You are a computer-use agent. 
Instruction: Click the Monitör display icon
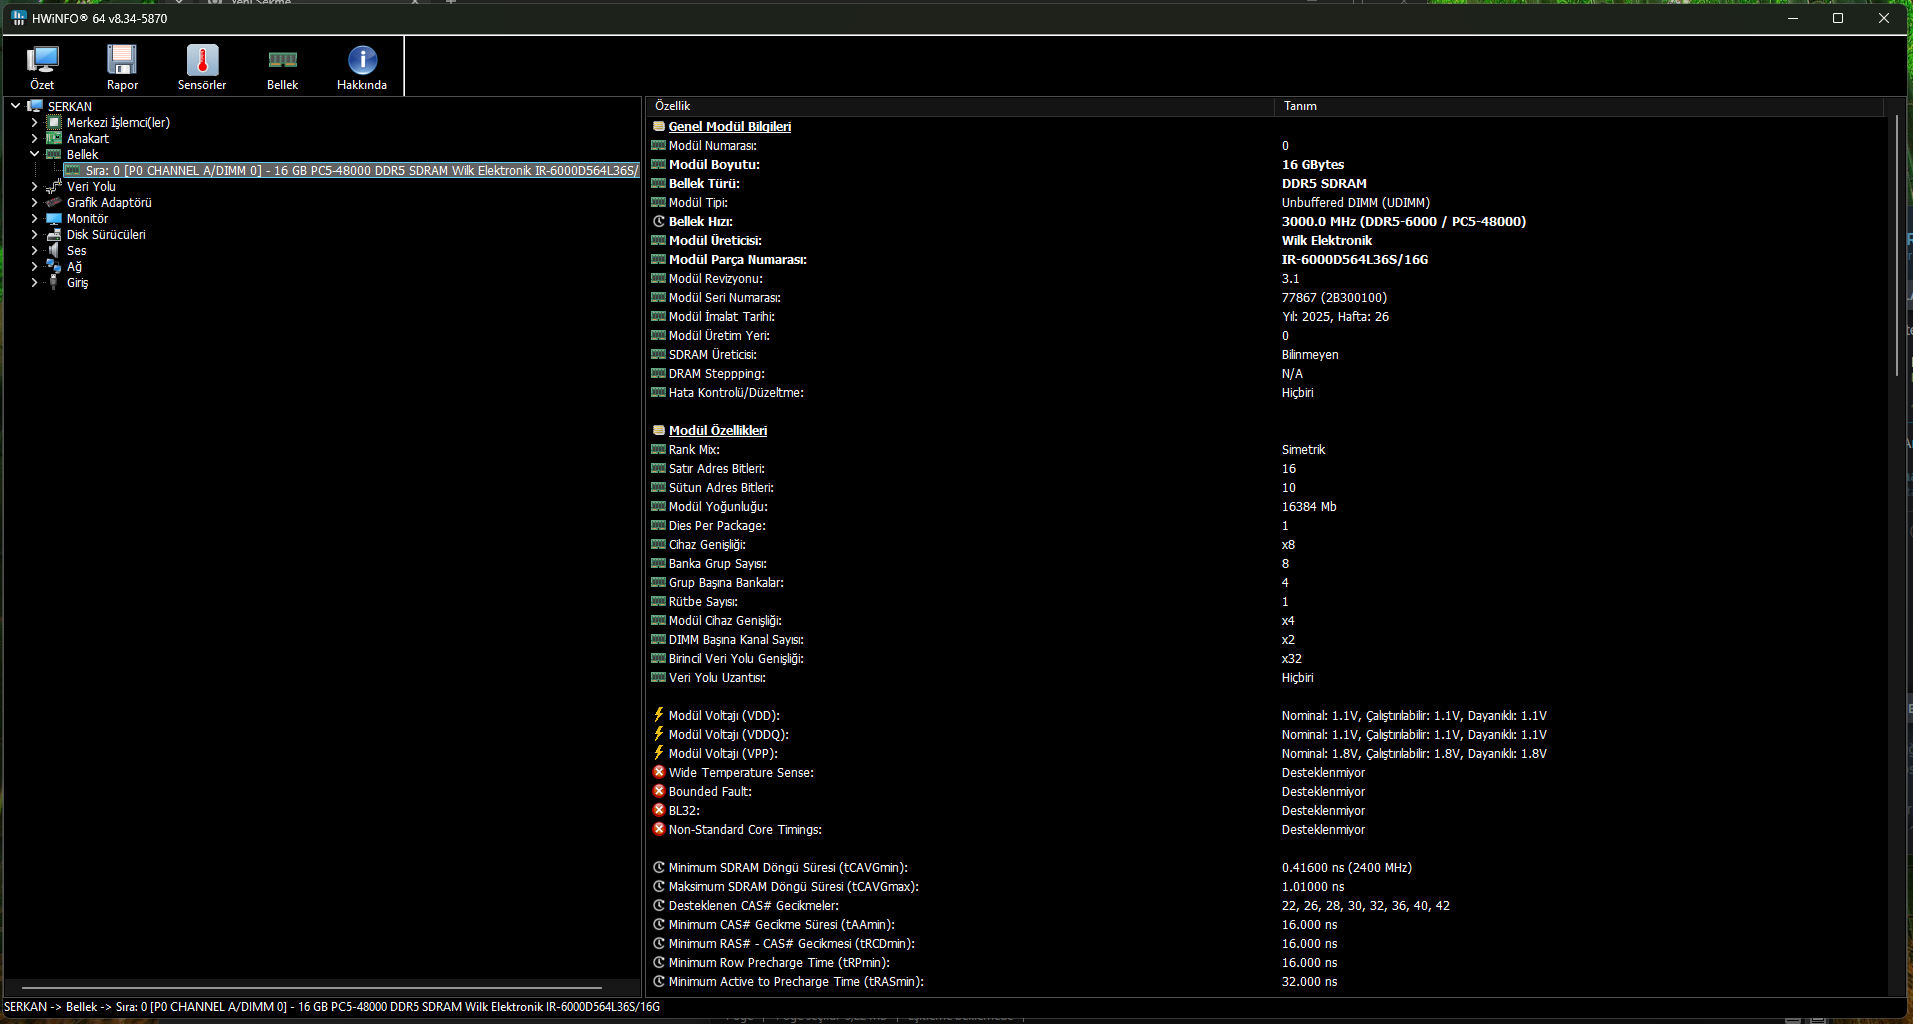tap(55, 218)
